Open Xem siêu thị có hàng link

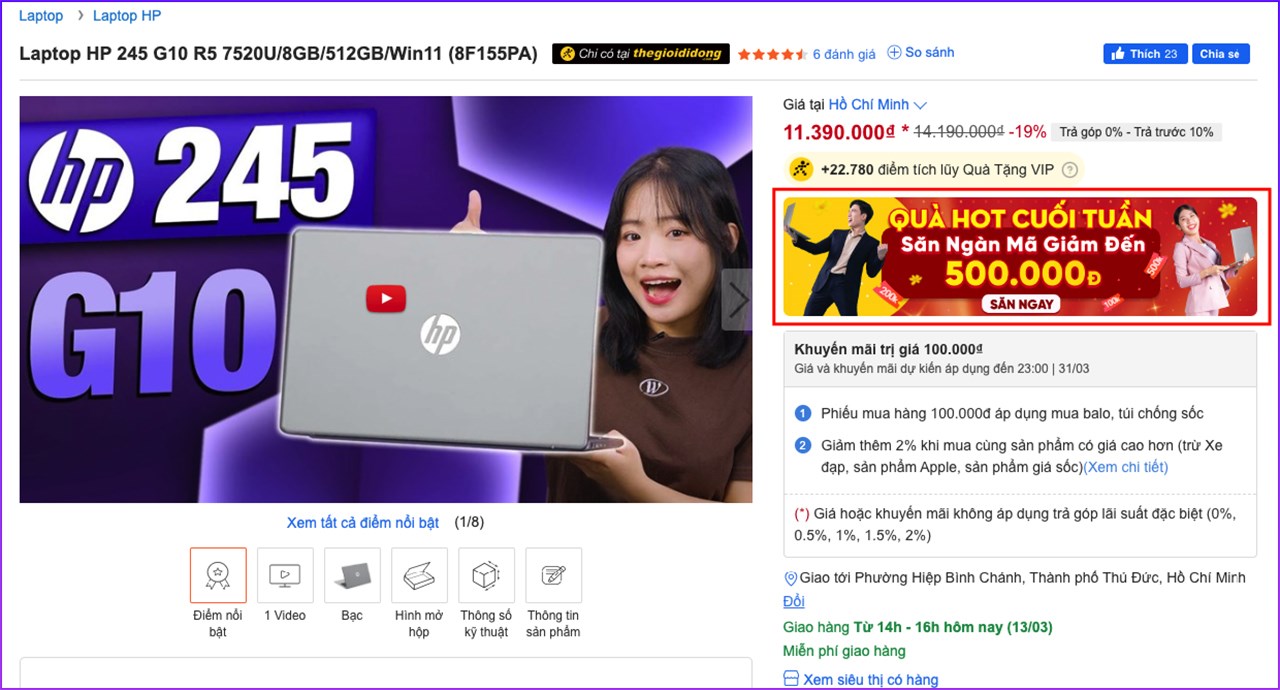(871, 680)
